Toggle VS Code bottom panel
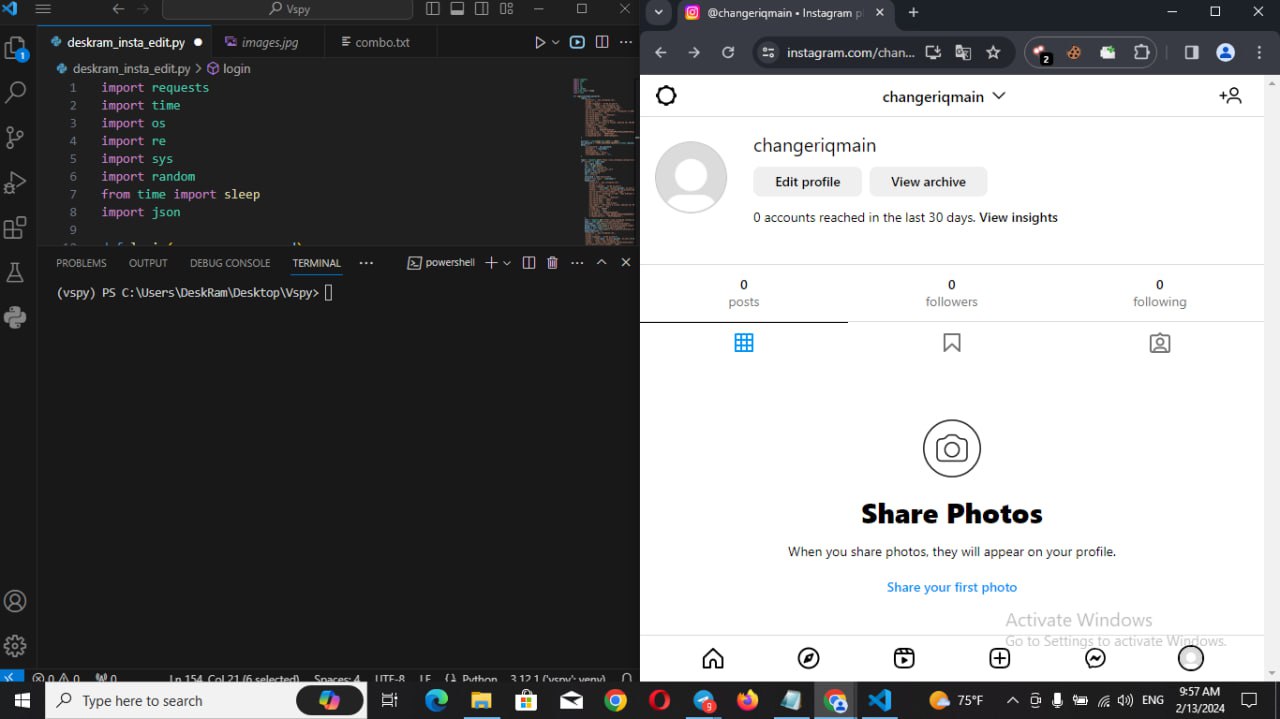The width and height of the screenshot is (1280, 719). pos(457,9)
